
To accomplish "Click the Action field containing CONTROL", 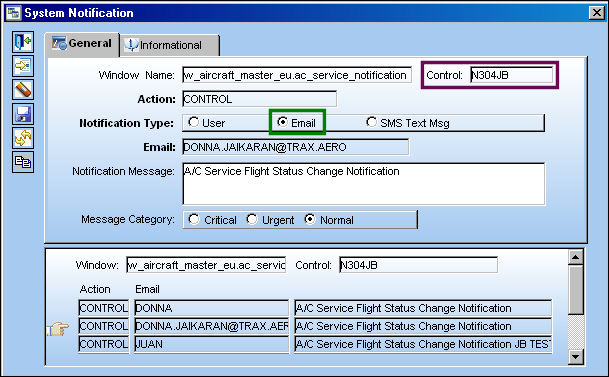I will [x=259, y=99].
